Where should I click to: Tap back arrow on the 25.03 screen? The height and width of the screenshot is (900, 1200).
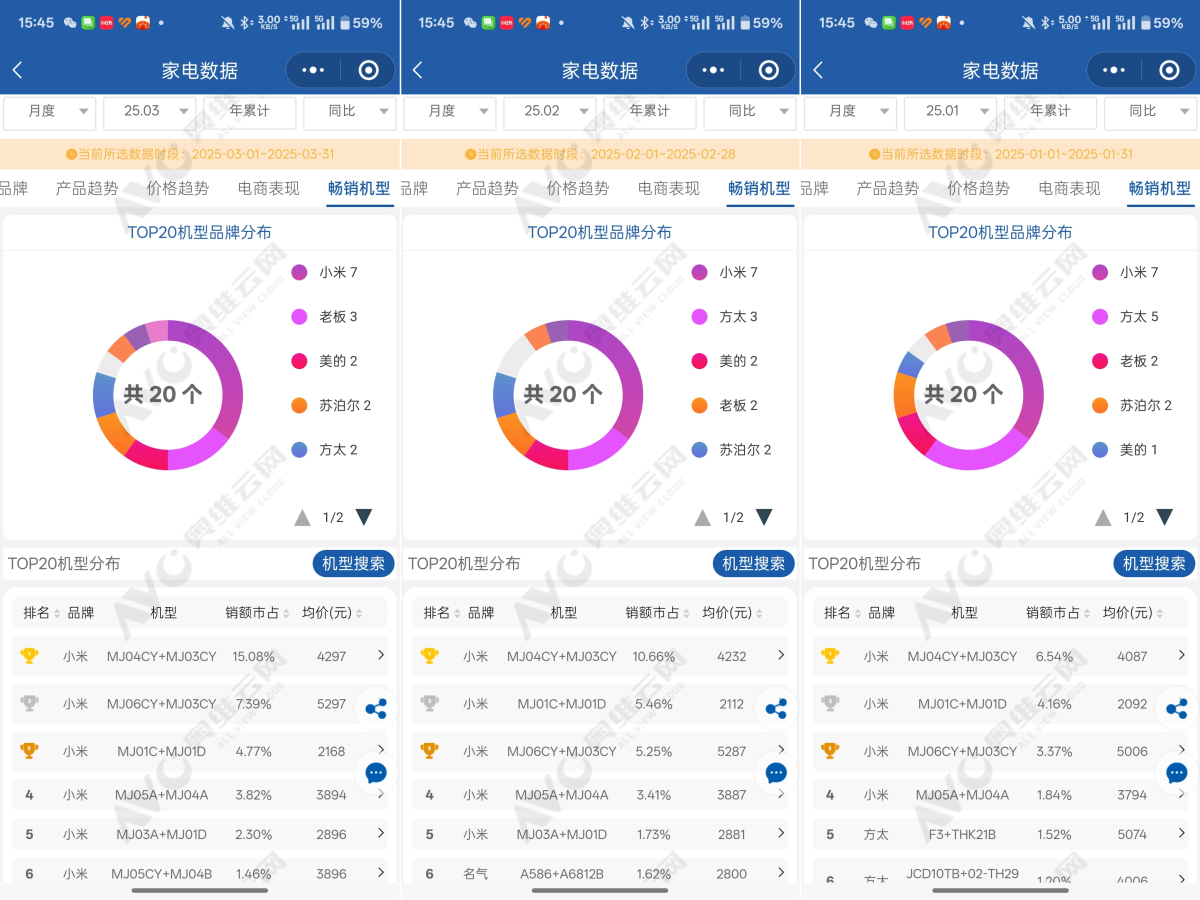pos(18,70)
